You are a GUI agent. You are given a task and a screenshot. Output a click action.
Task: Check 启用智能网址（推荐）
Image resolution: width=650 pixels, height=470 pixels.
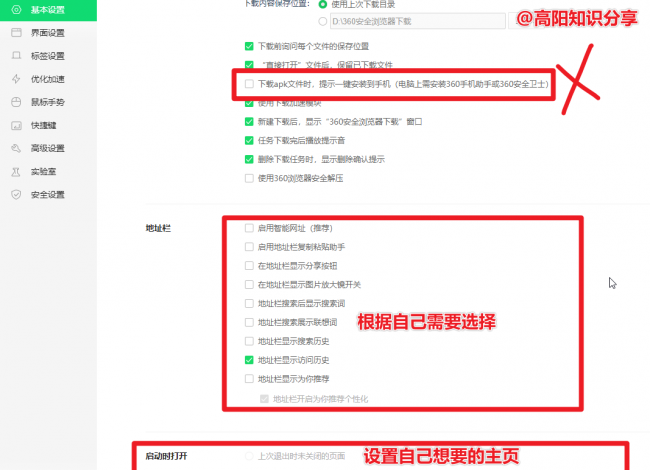(x=249, y=228)
